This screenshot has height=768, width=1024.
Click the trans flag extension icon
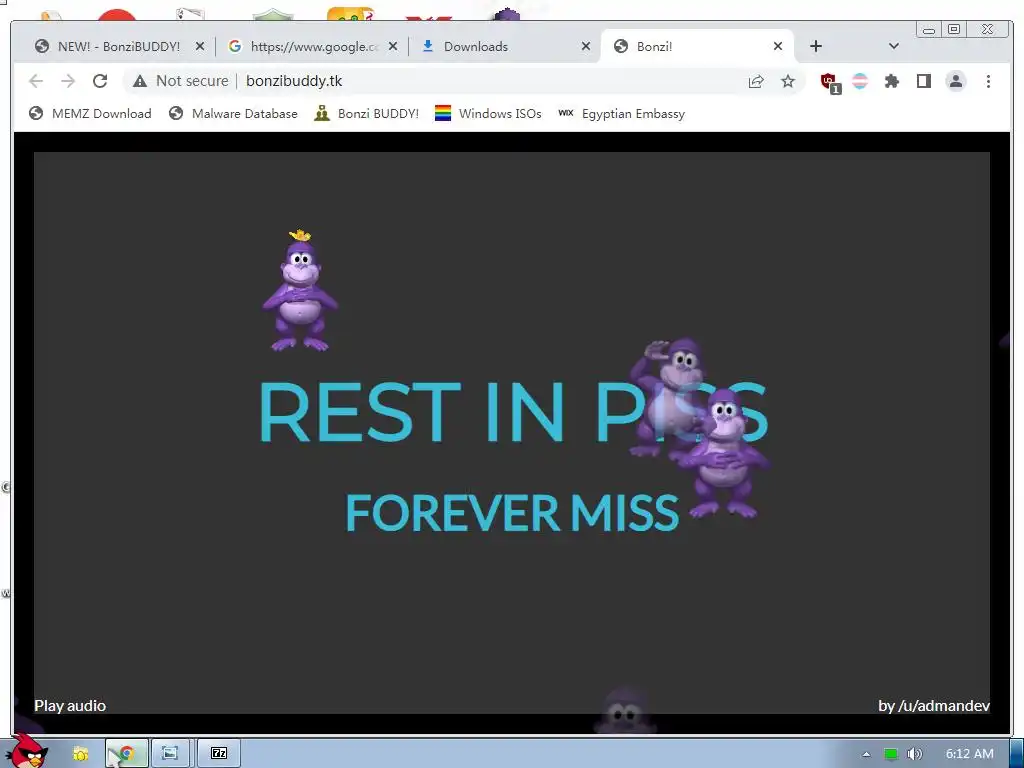click(860, 81)
